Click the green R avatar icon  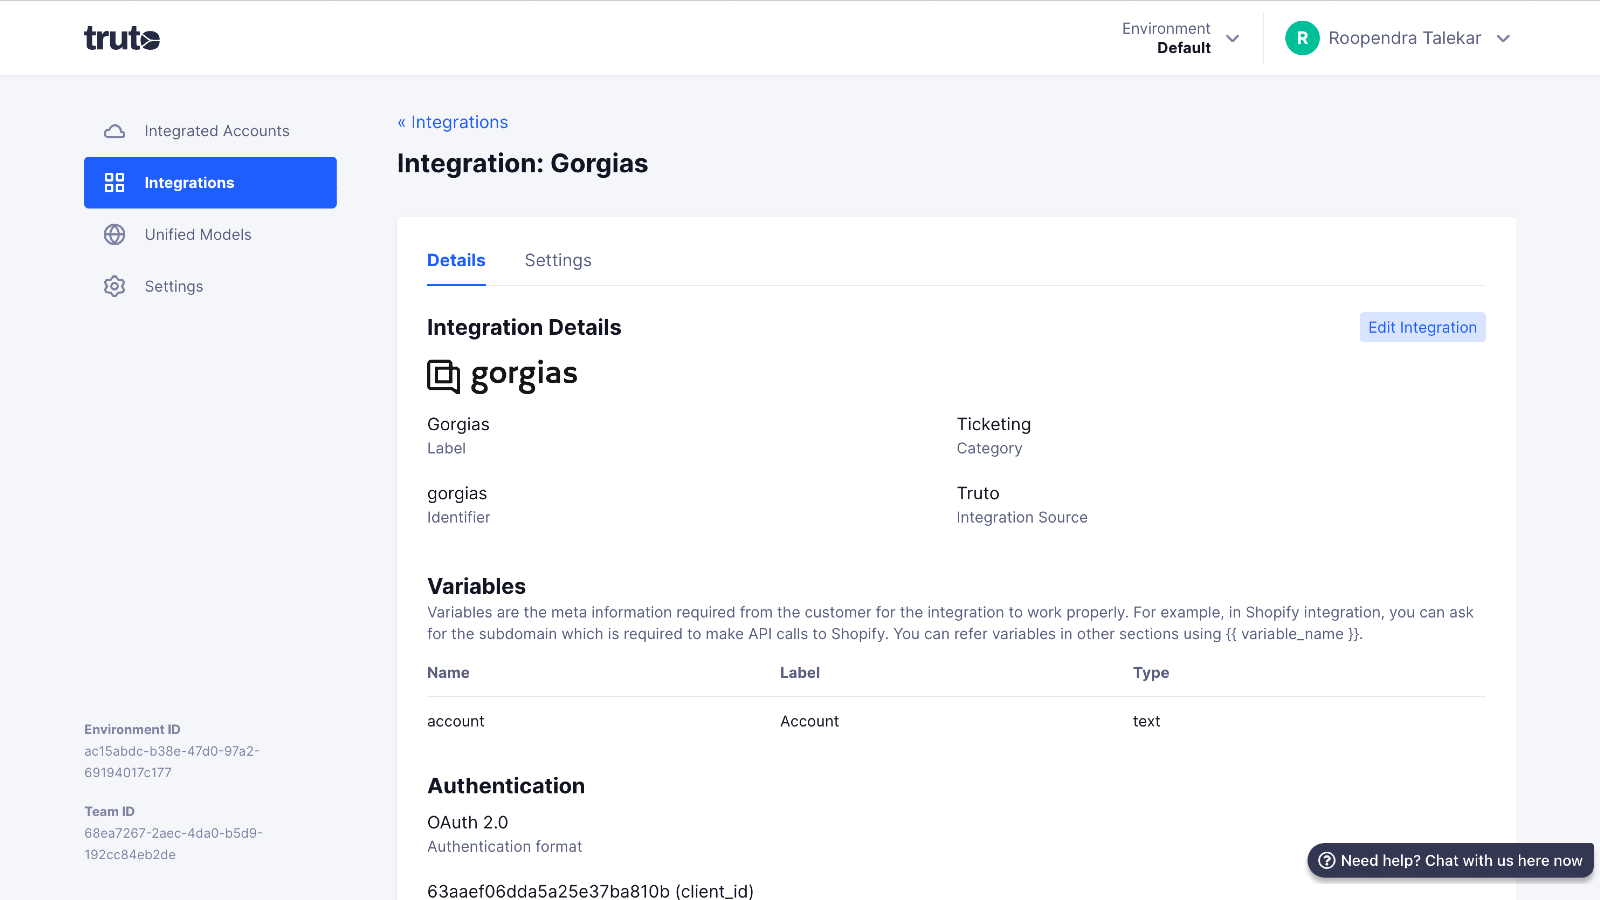tap(1302, 38)
